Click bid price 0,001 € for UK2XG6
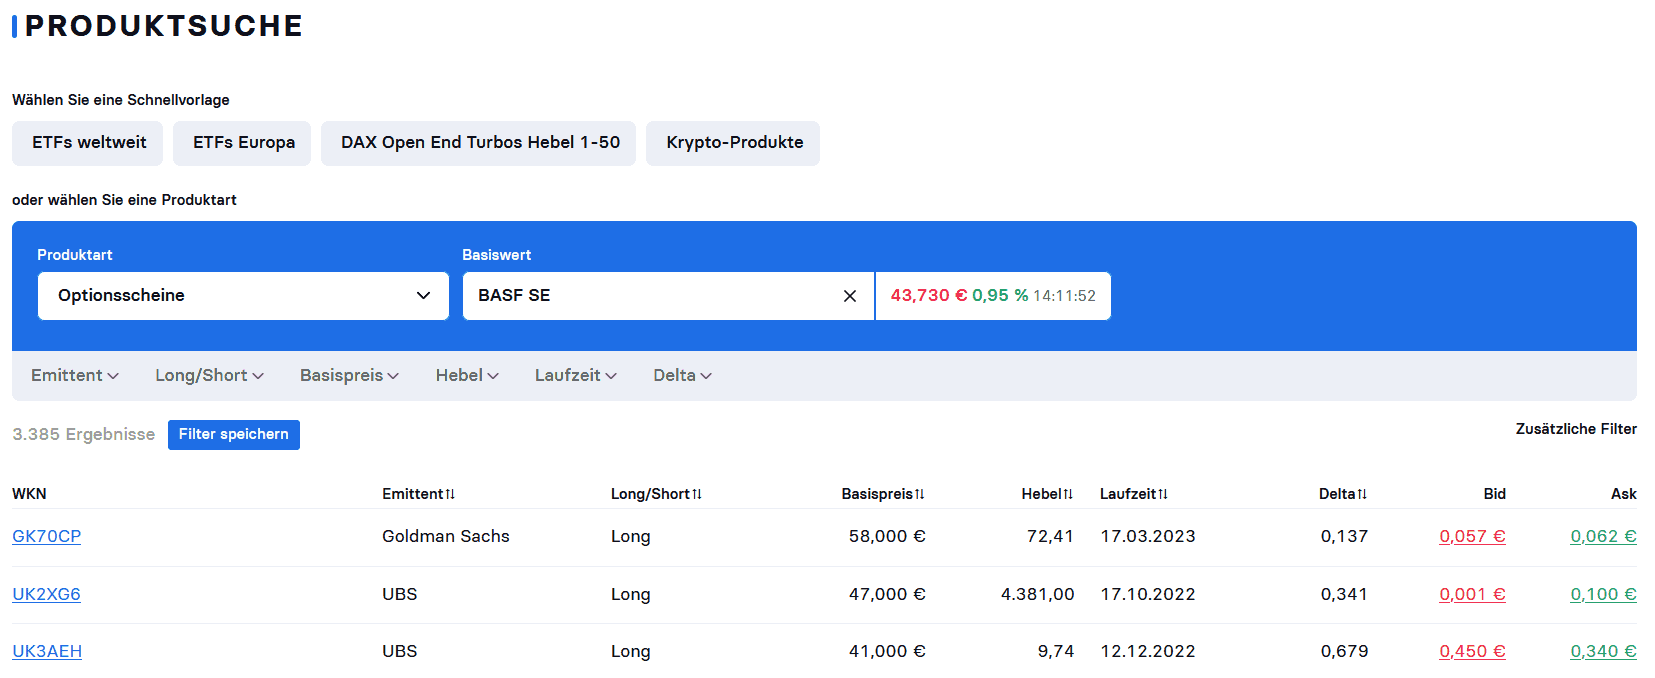 [x=1472, y=595]
